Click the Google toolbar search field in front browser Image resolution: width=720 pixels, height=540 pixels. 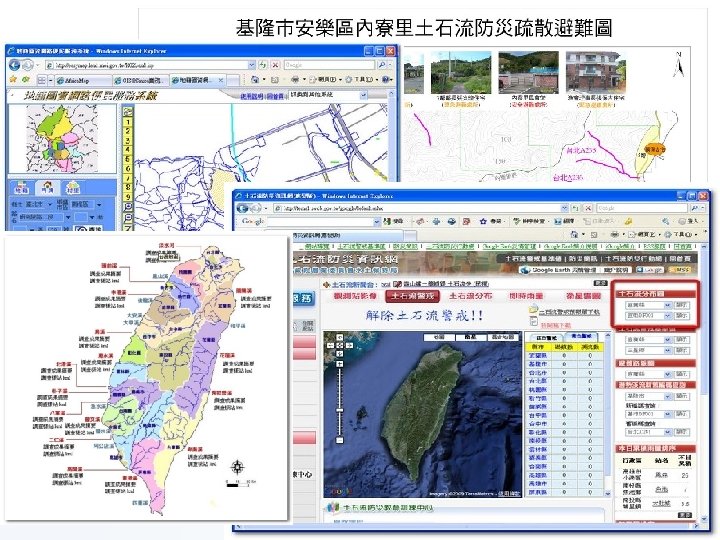click(x=321, y=221)
